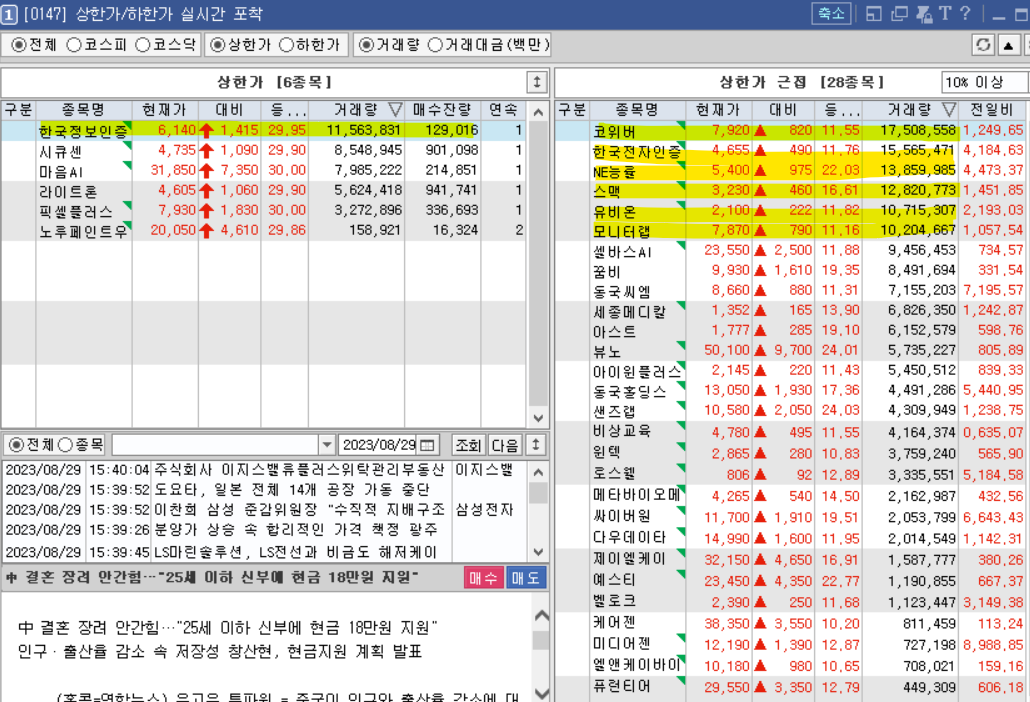1030x702 pixels.
Task: Open the 10% 이상 threshold dropdown
Action: coord(983,83)
